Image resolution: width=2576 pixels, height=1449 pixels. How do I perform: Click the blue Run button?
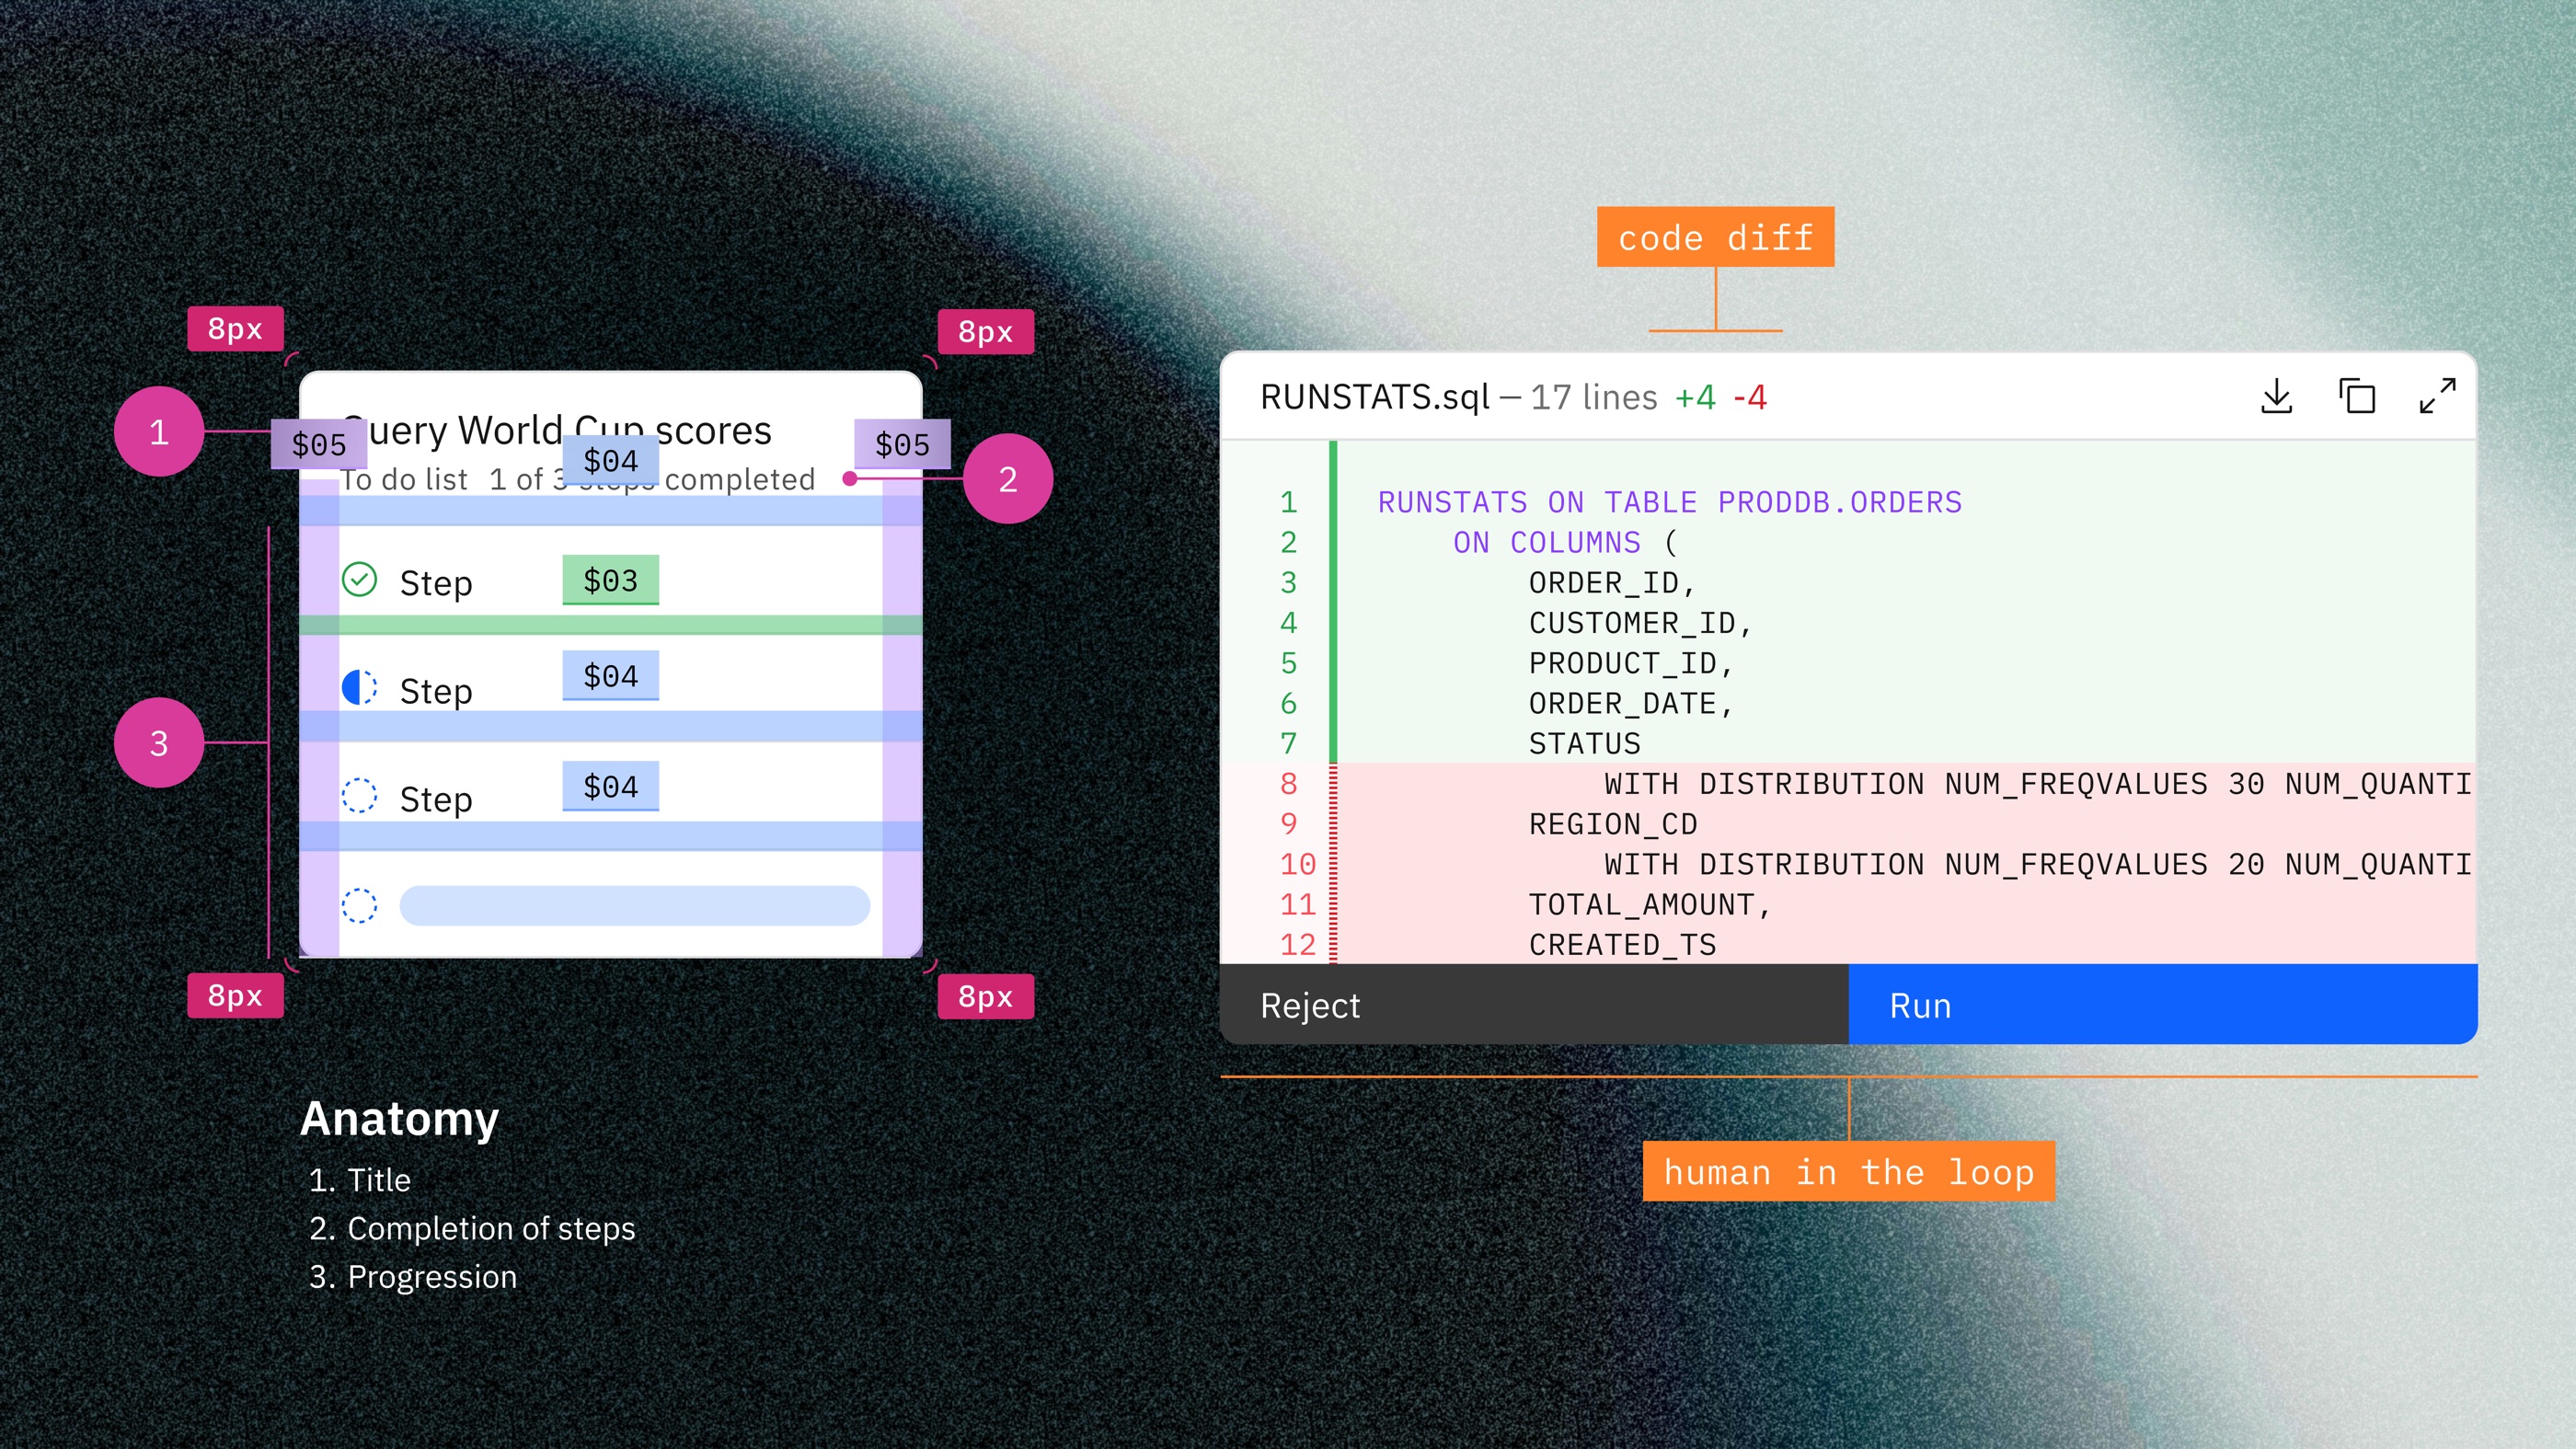coord(2163,1005)
